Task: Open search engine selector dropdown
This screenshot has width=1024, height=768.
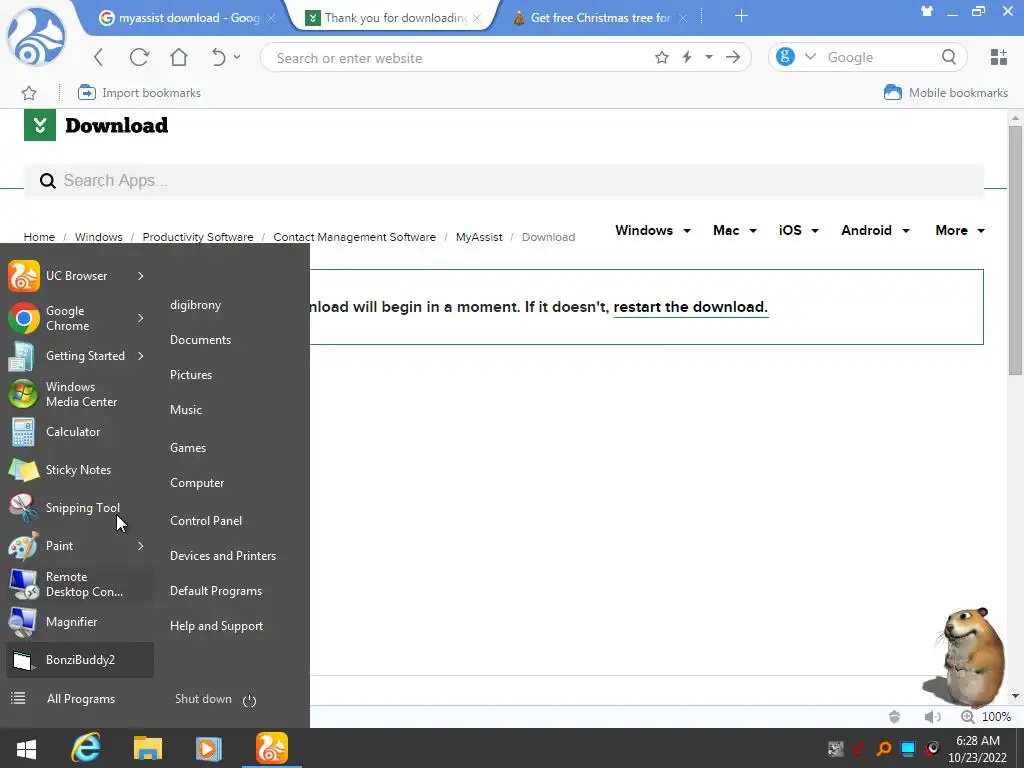Action: (x=810, y=57)
